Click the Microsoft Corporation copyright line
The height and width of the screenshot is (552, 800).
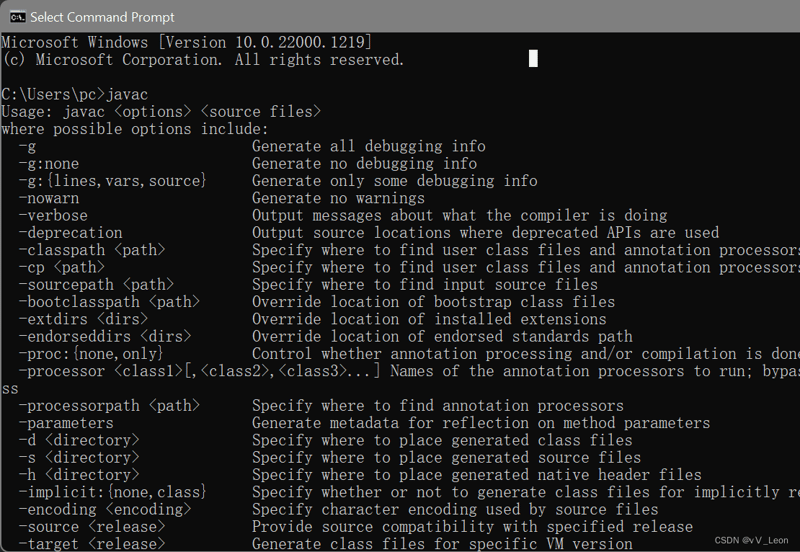[203, 60]
